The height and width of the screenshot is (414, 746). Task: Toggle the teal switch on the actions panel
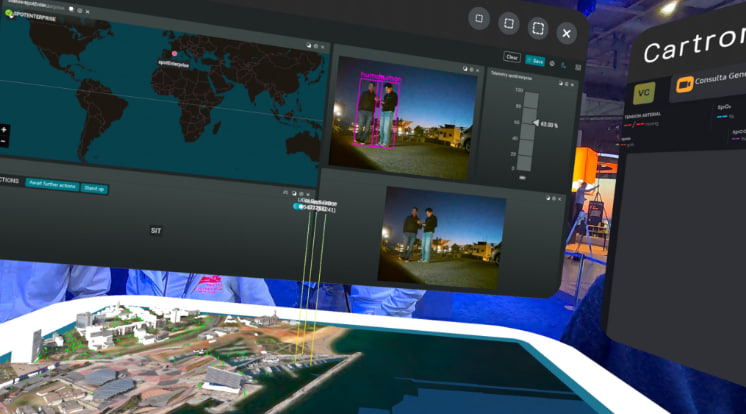(298, 207)
